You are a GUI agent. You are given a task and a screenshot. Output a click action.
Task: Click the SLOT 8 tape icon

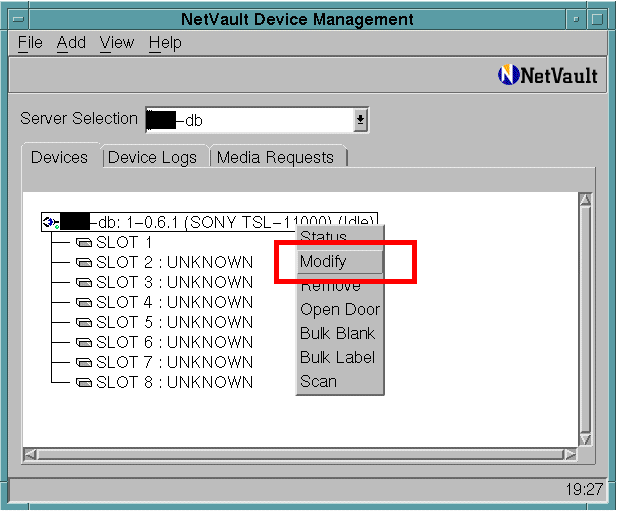click(x=84, y=382)
